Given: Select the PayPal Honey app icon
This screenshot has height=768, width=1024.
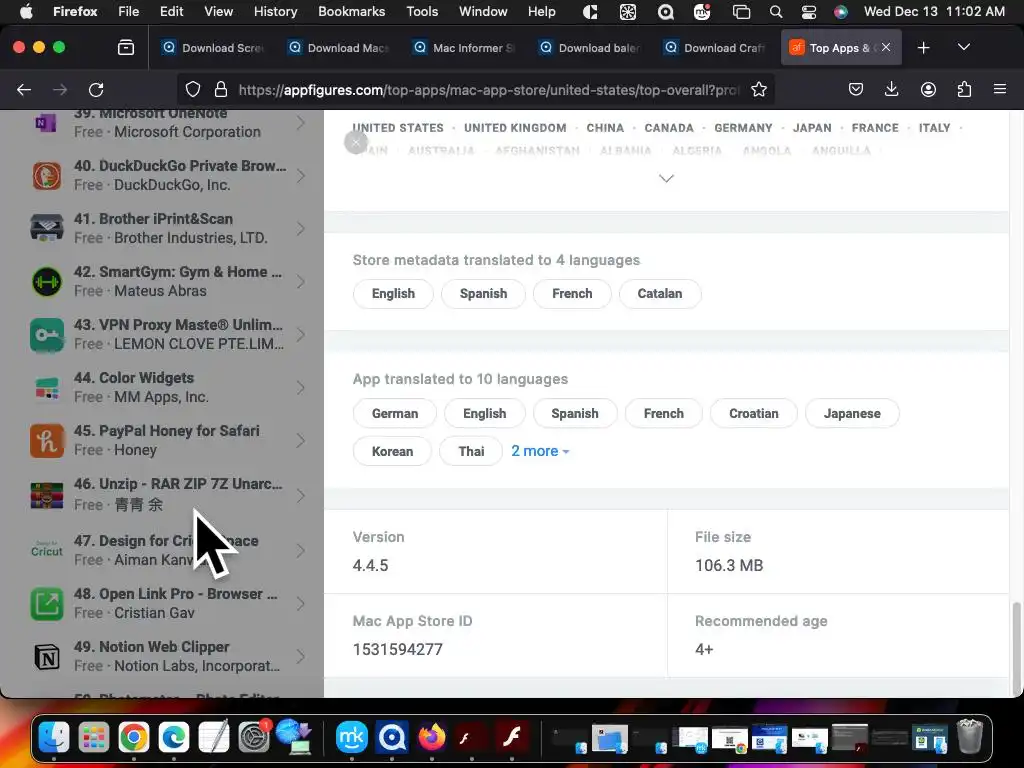Looking at the screenshot, I should tap(46, 441).
